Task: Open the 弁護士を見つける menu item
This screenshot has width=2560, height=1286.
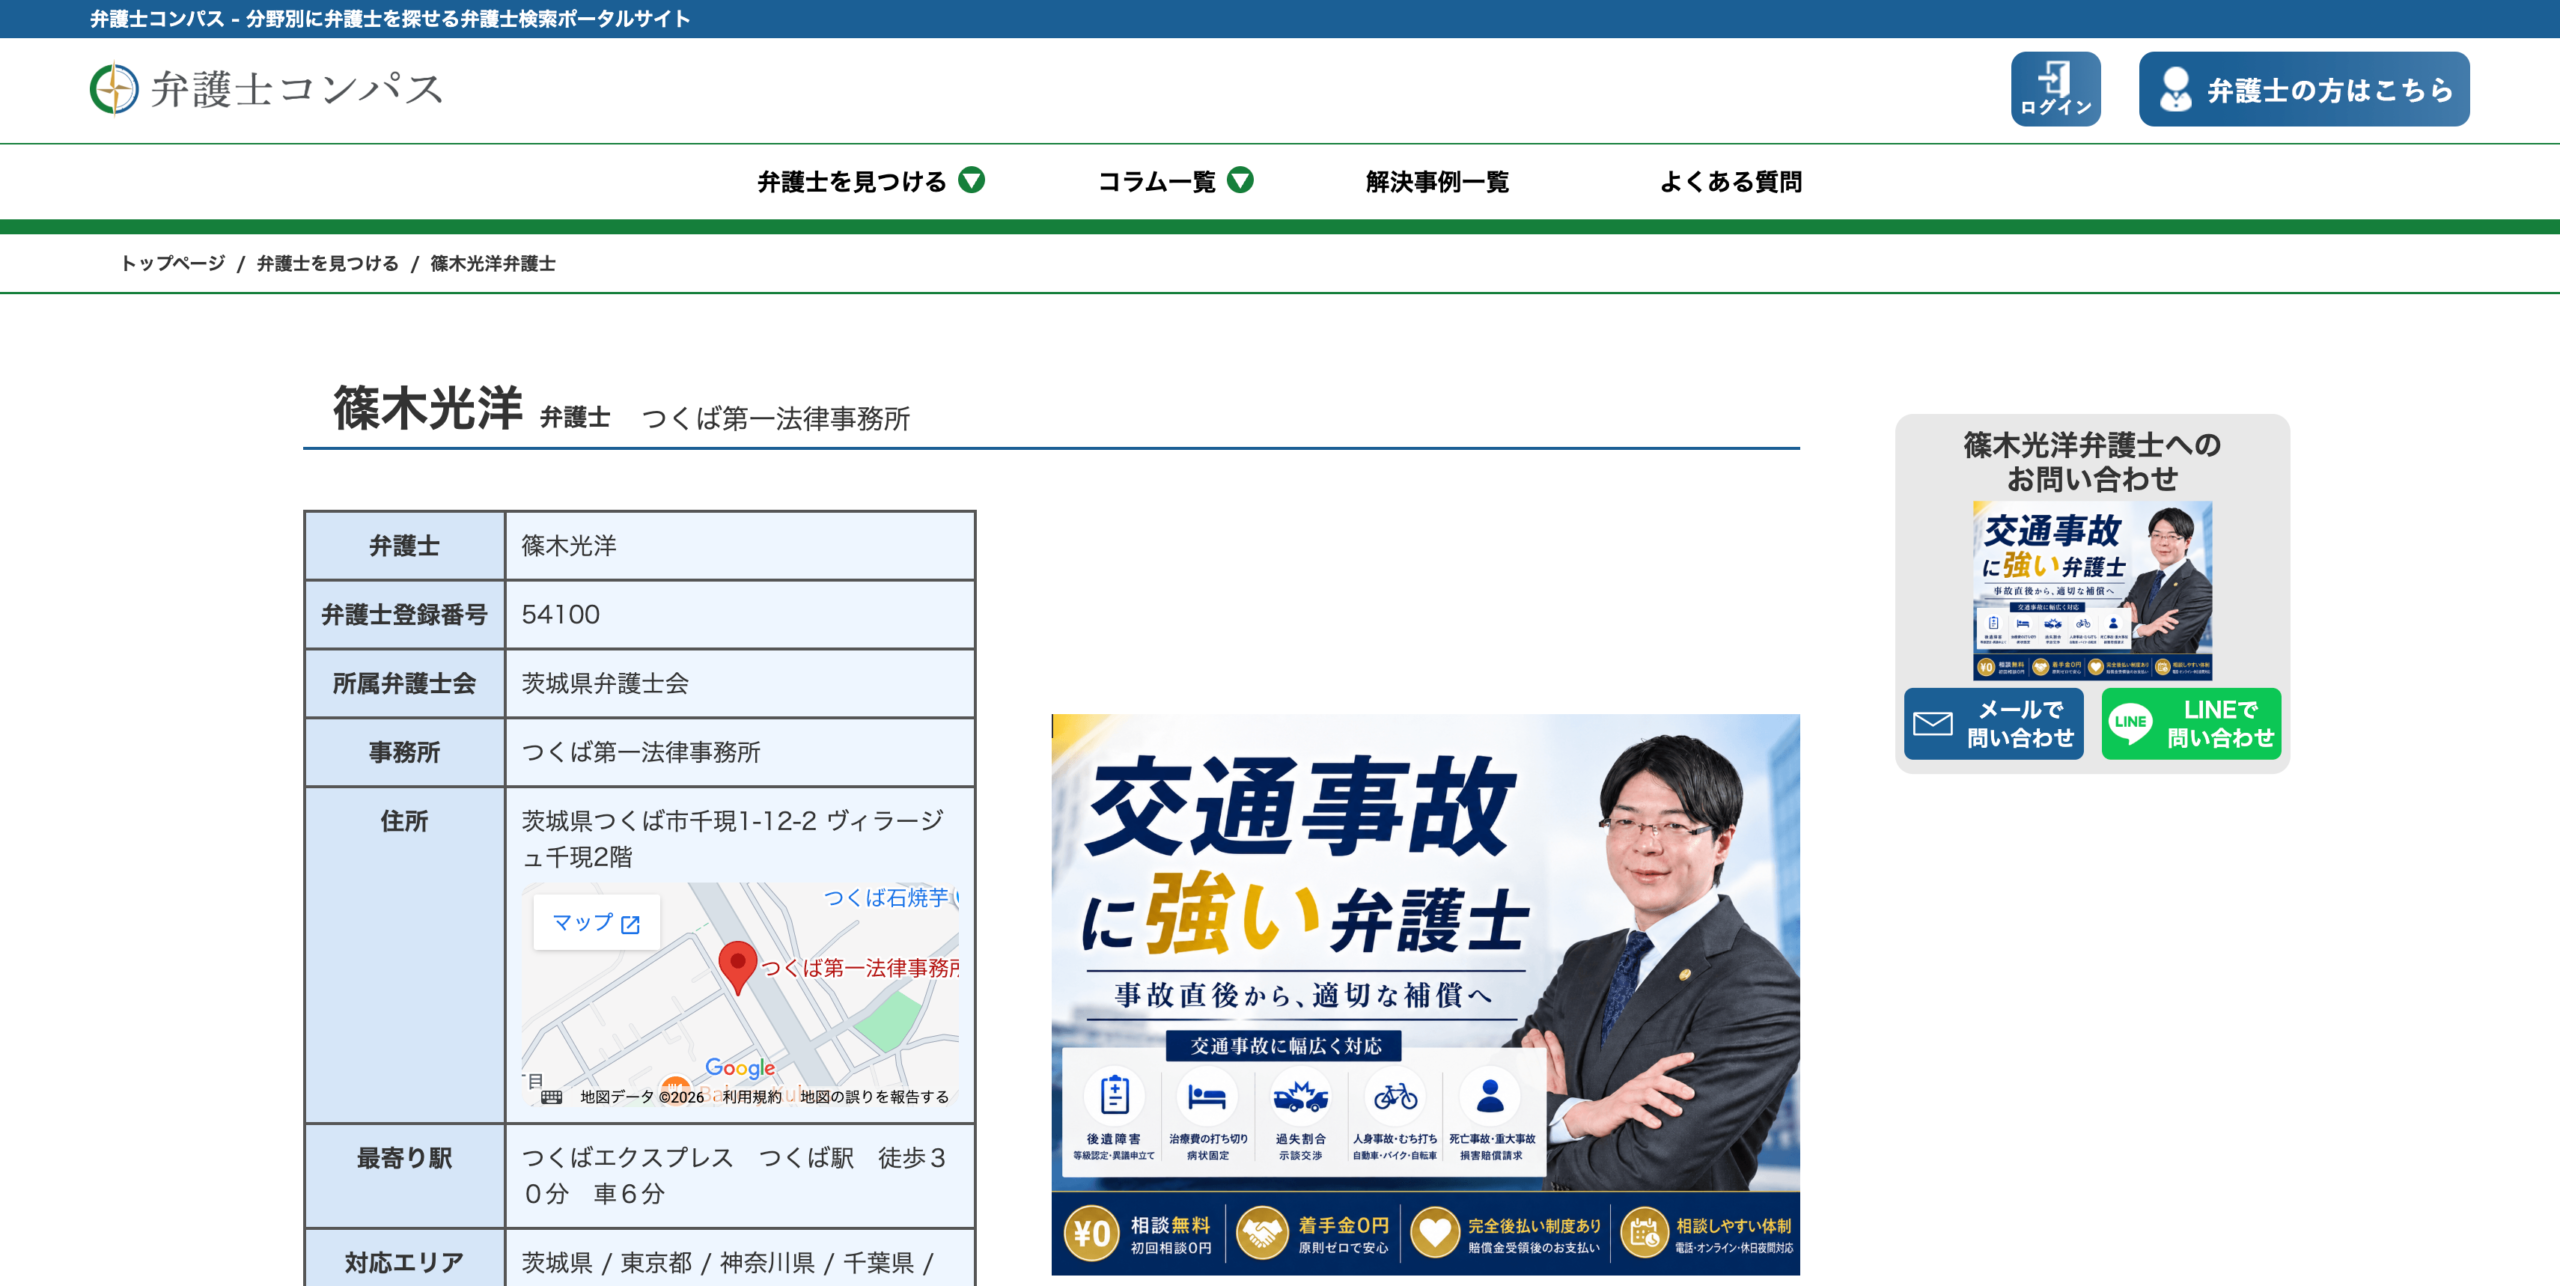Action: pyautogui.click(x=851, y=182)
